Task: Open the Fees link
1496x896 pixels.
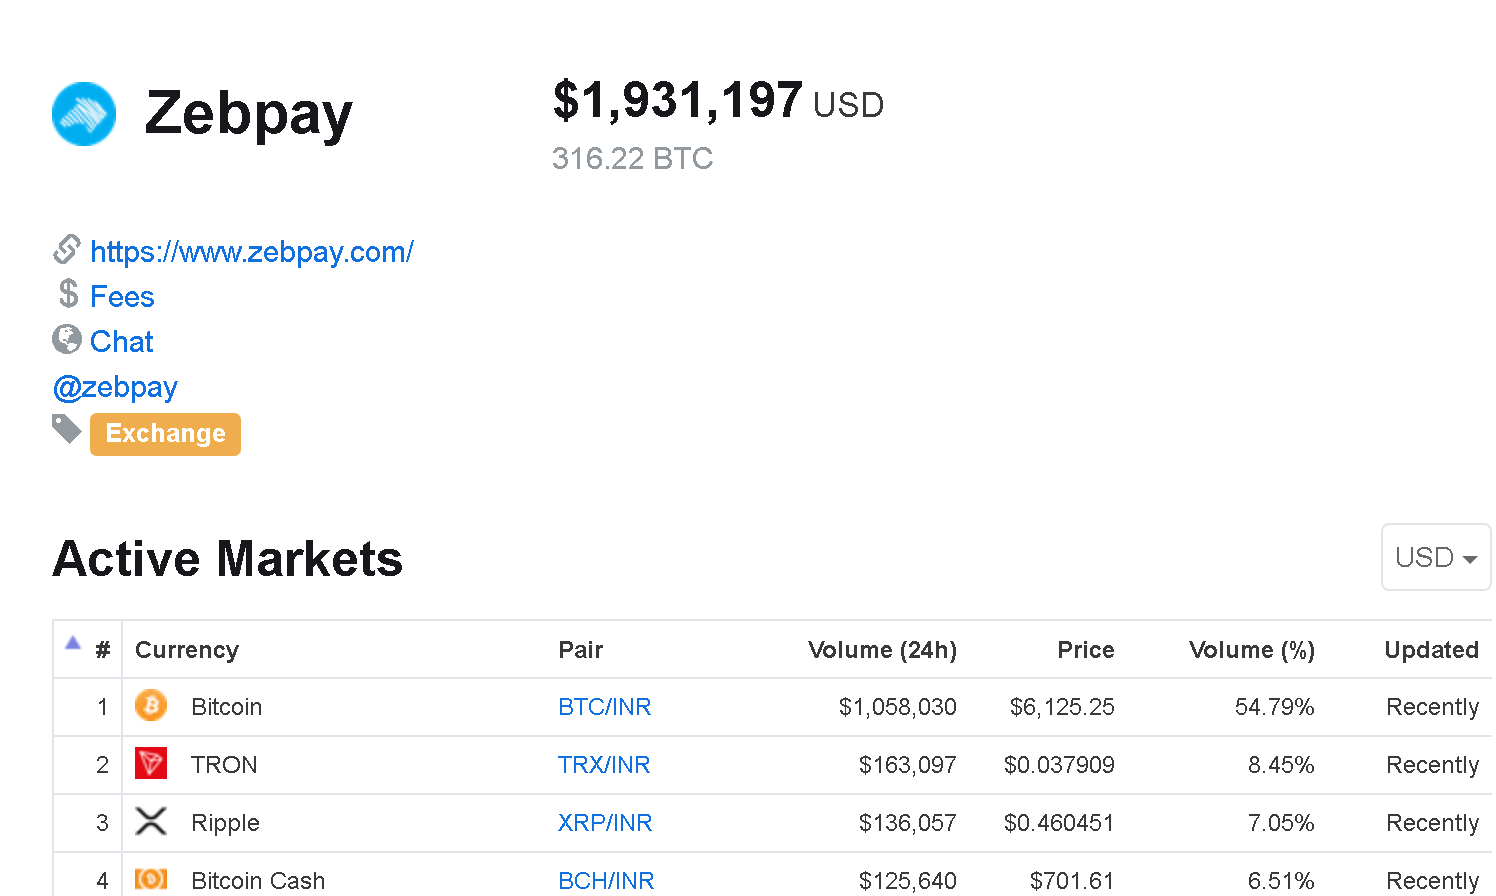Action: click(122, 297)
